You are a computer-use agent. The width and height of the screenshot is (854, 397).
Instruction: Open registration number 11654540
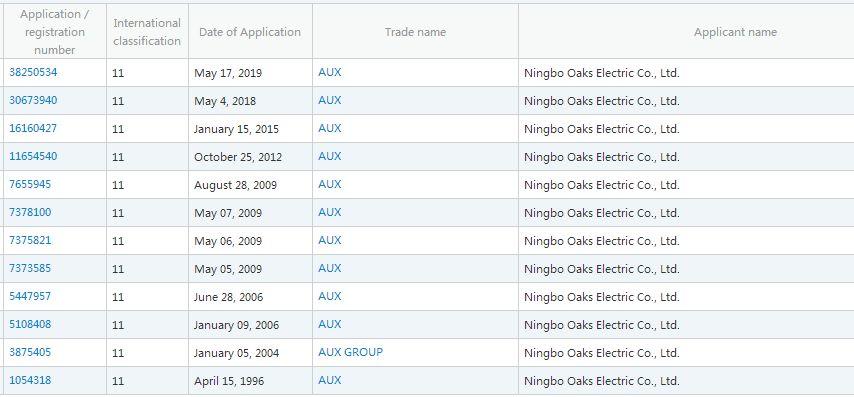[33, 156]
